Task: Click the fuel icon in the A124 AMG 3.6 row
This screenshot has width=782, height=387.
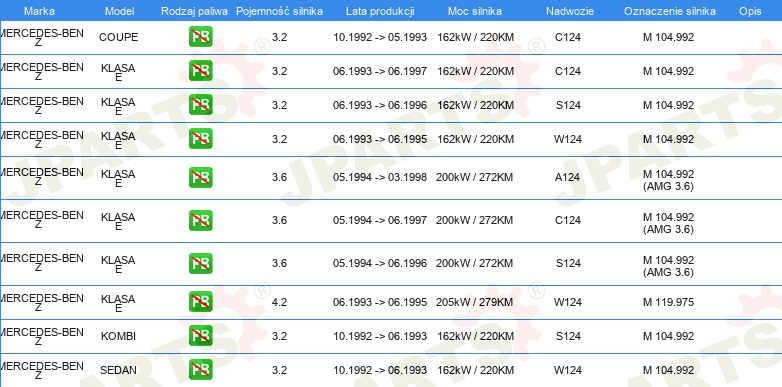Action: (x=200, y=178)
